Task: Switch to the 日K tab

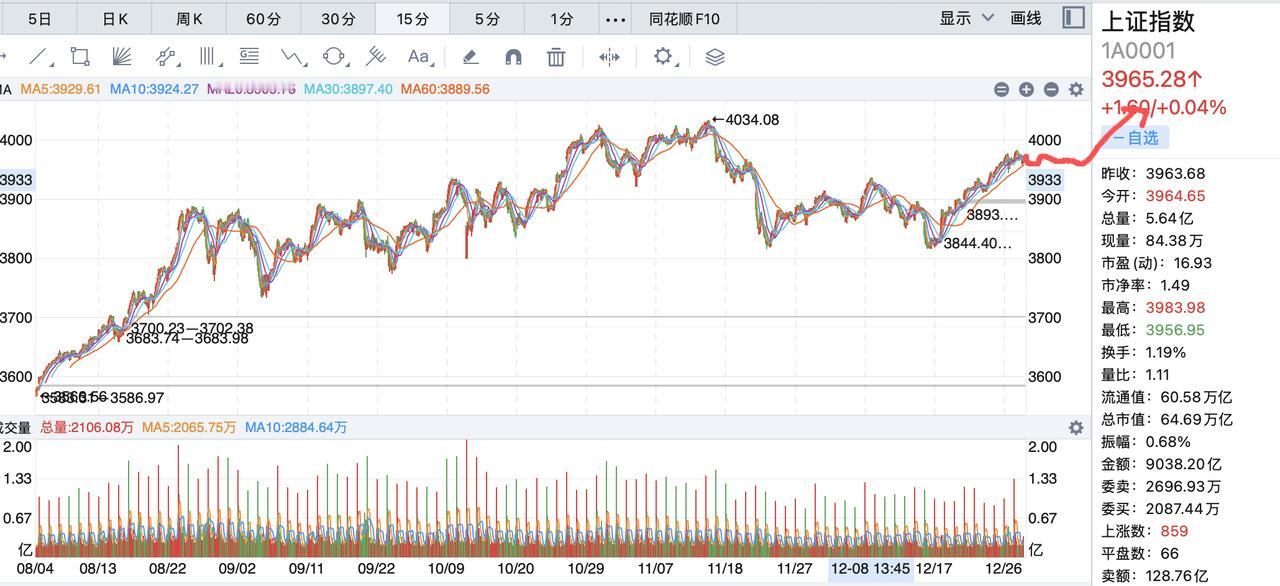Action: pos(116,19)
